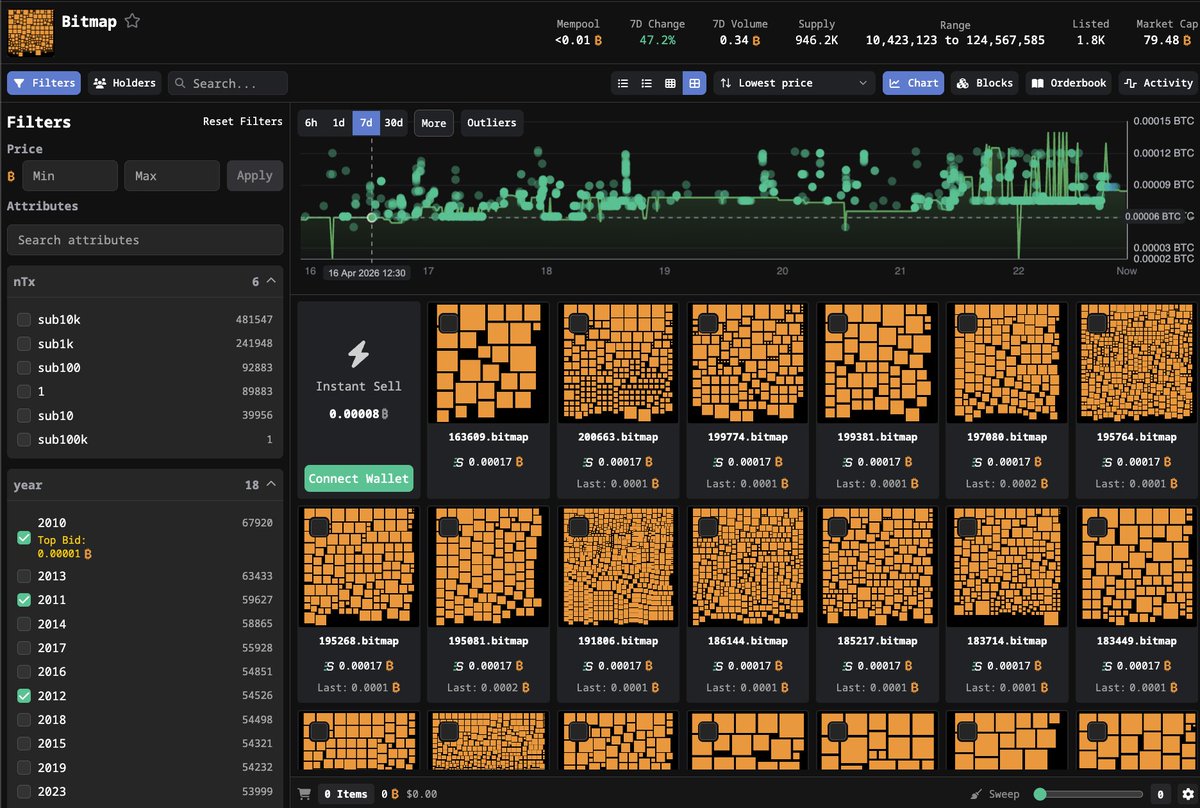Select the 30d chart range
The width and height of the screenshot is (1200, 808).
tap(394, 123)
